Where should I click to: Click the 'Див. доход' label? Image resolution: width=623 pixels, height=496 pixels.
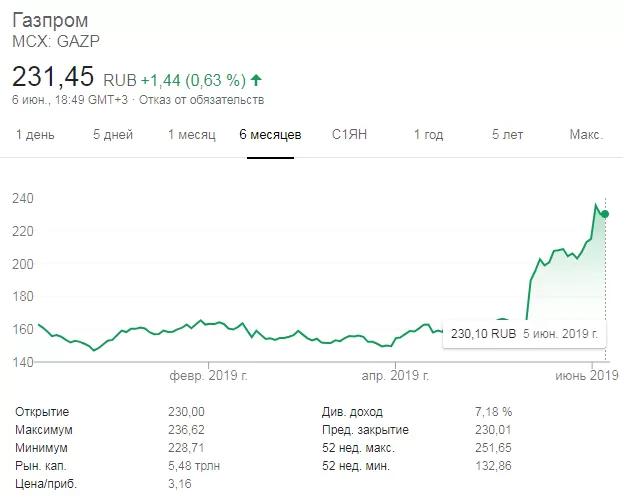(352, 412)
